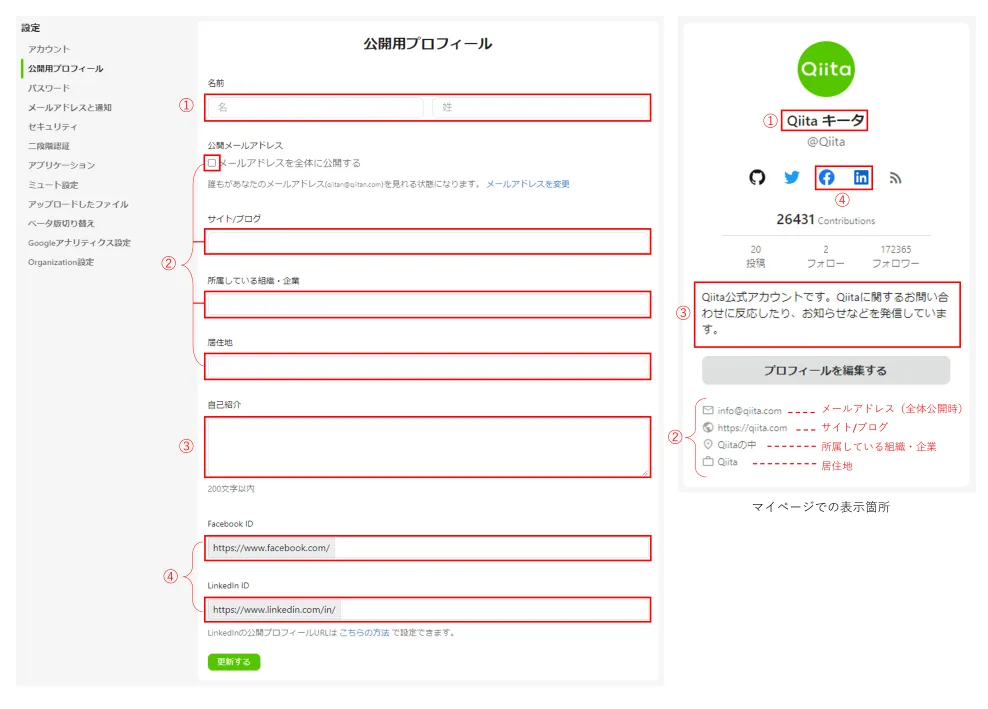Focus the 名 first name field
Viewport: 988px width, 709px height.
tap(316, 108)
